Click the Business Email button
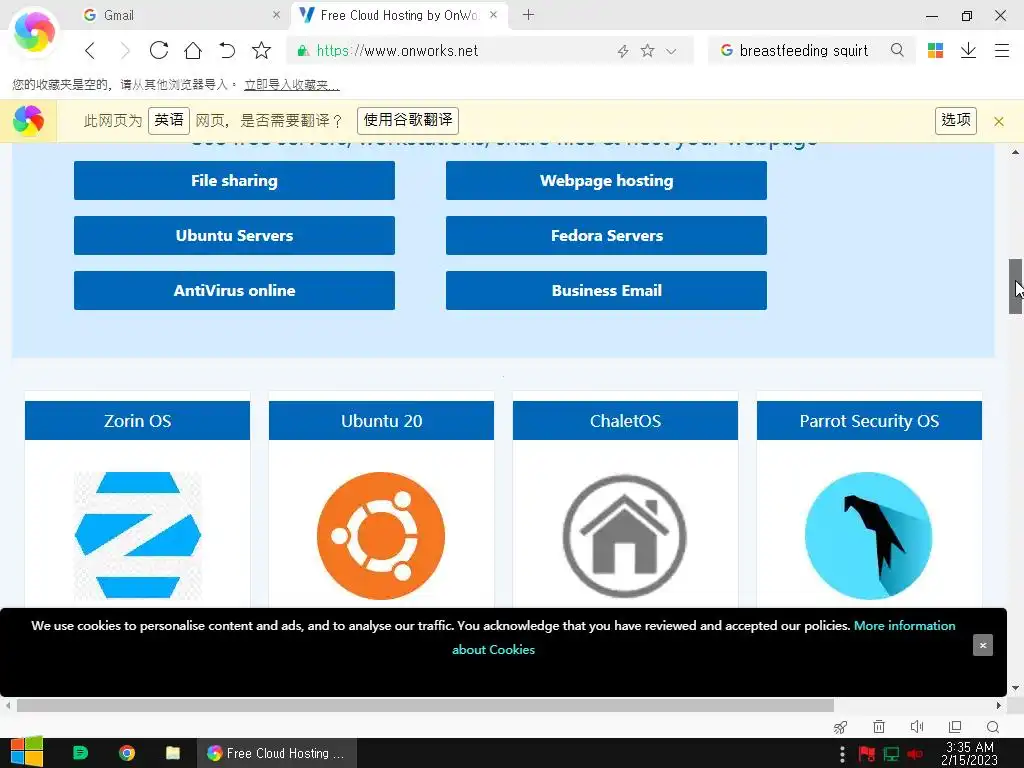Screen dimensions: 1024x768 coord(606,290)
